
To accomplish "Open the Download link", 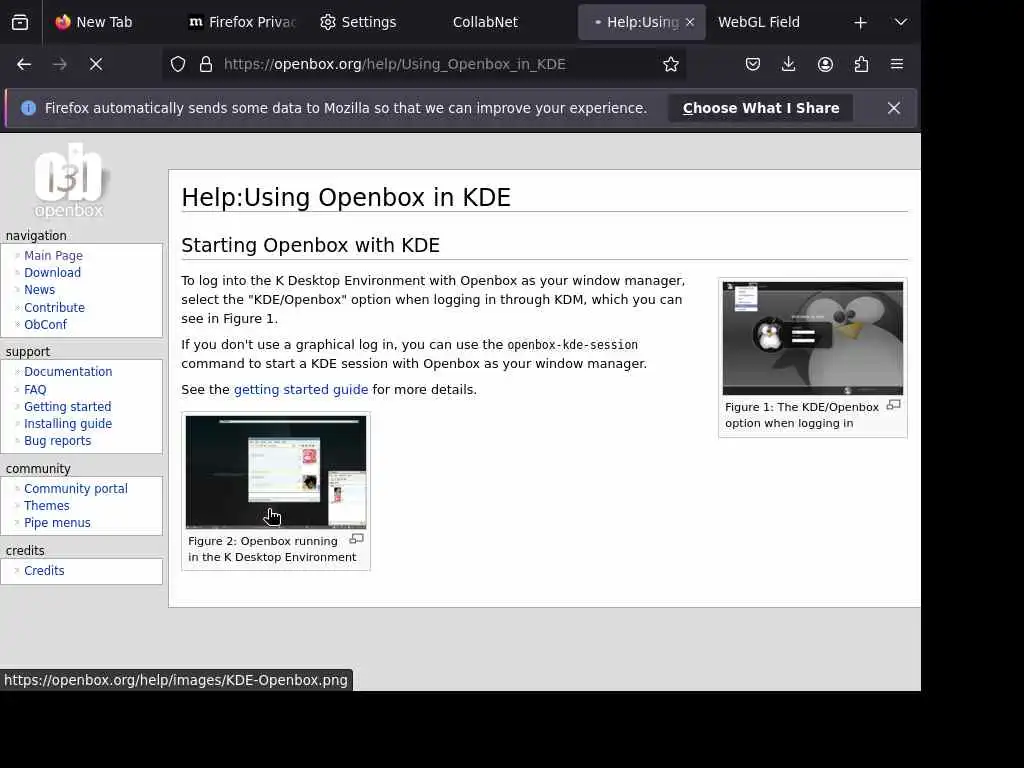I will click(x=52, y=272).
